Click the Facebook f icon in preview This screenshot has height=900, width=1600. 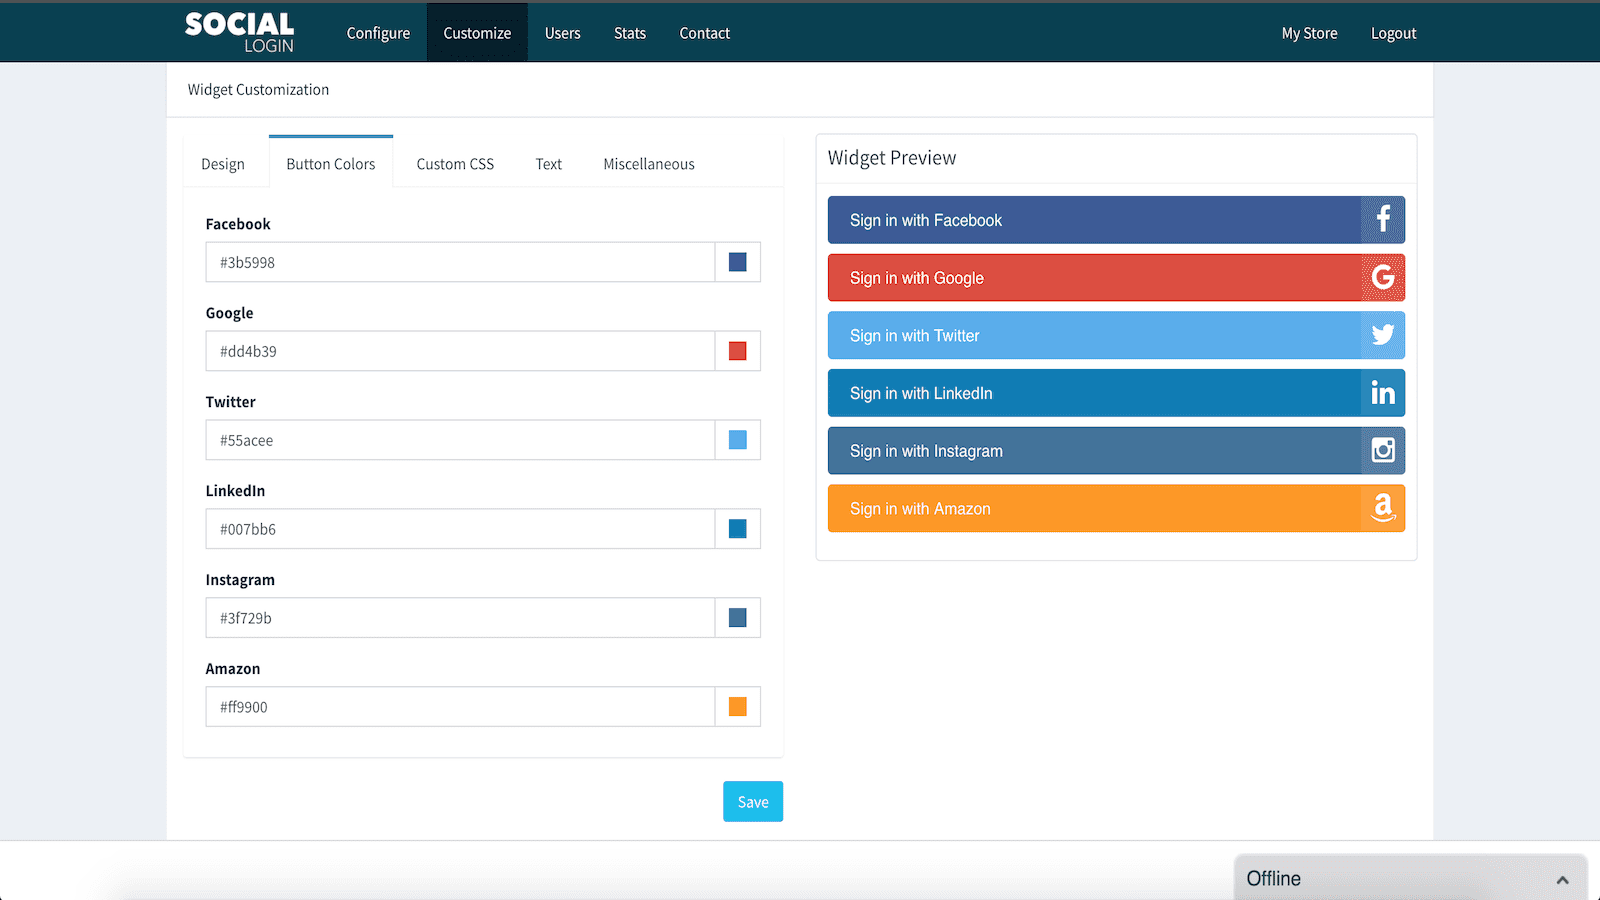point(1383,220)
